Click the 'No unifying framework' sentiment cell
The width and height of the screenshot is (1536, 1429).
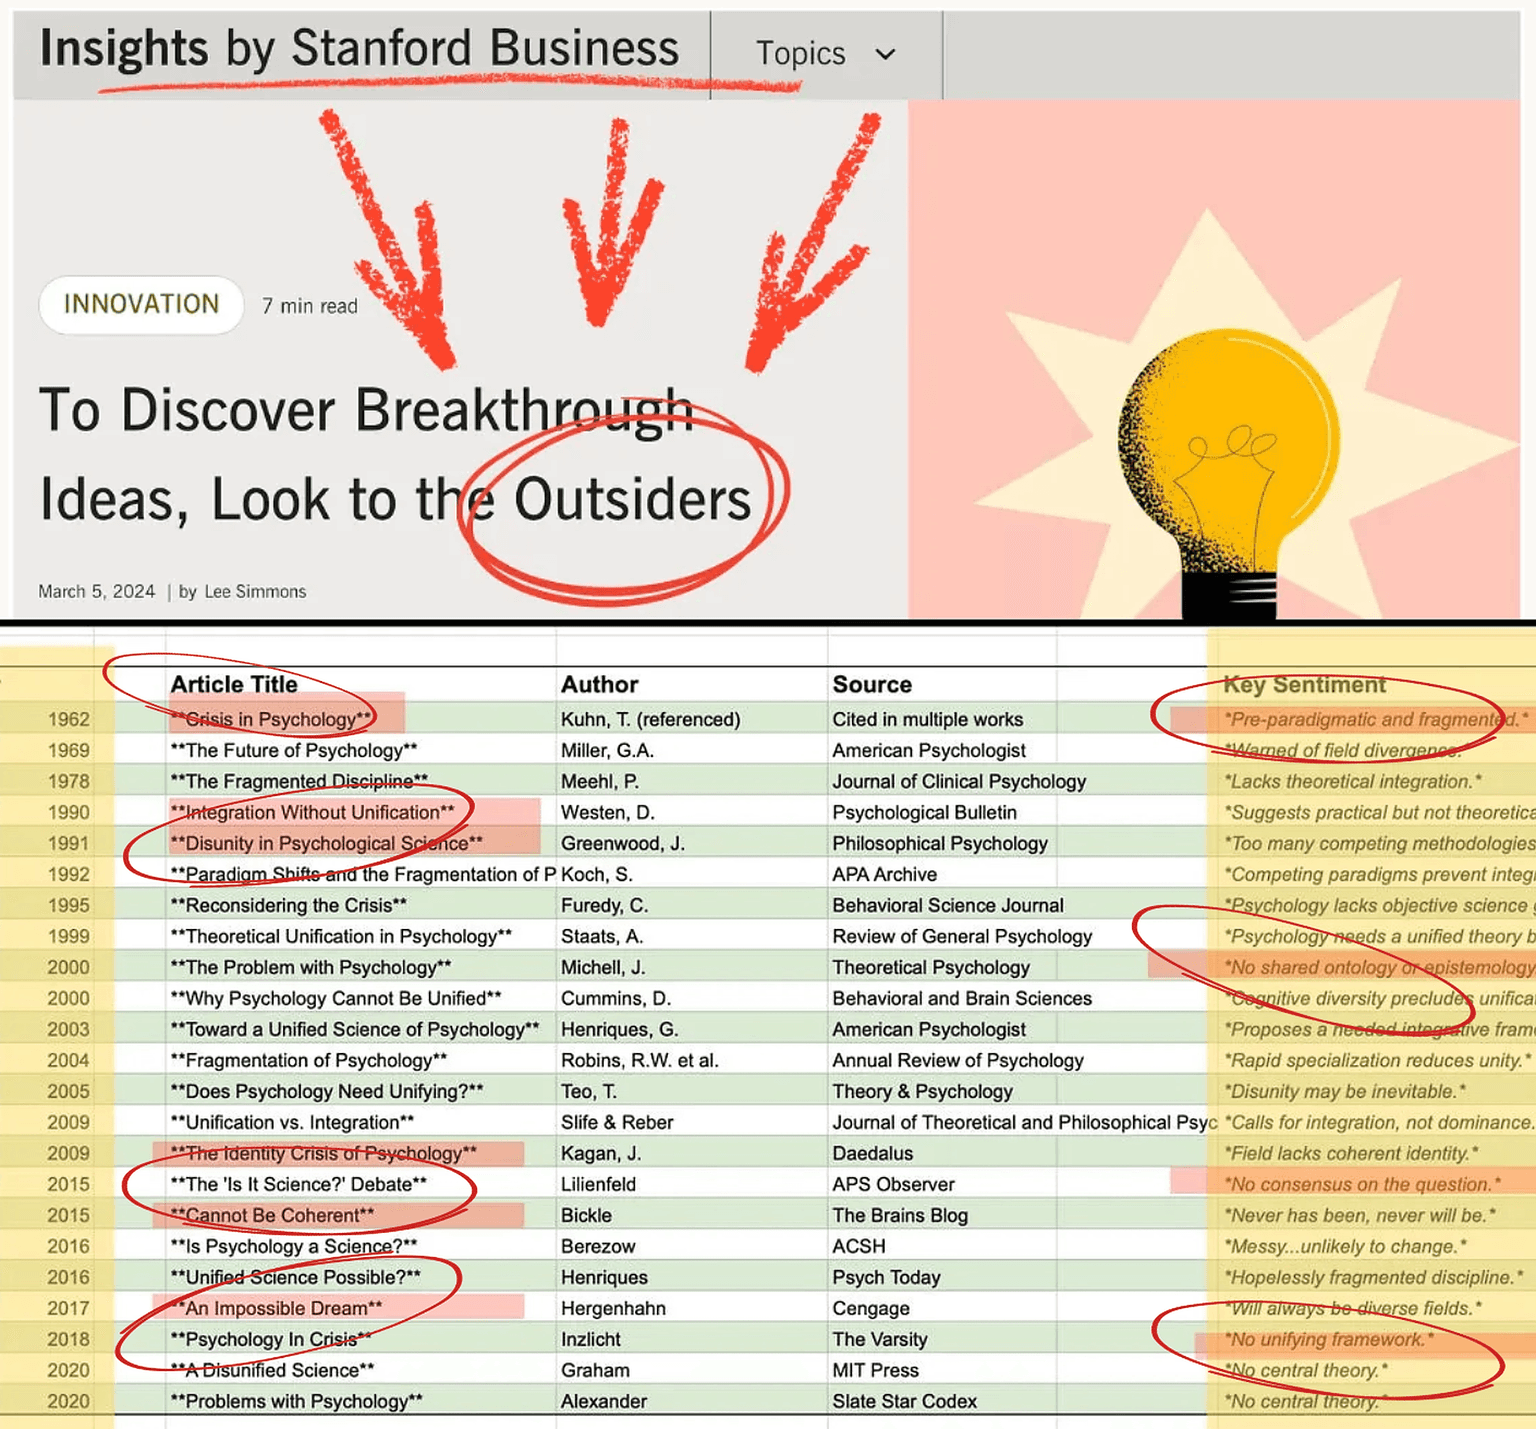point(1330,1339)
